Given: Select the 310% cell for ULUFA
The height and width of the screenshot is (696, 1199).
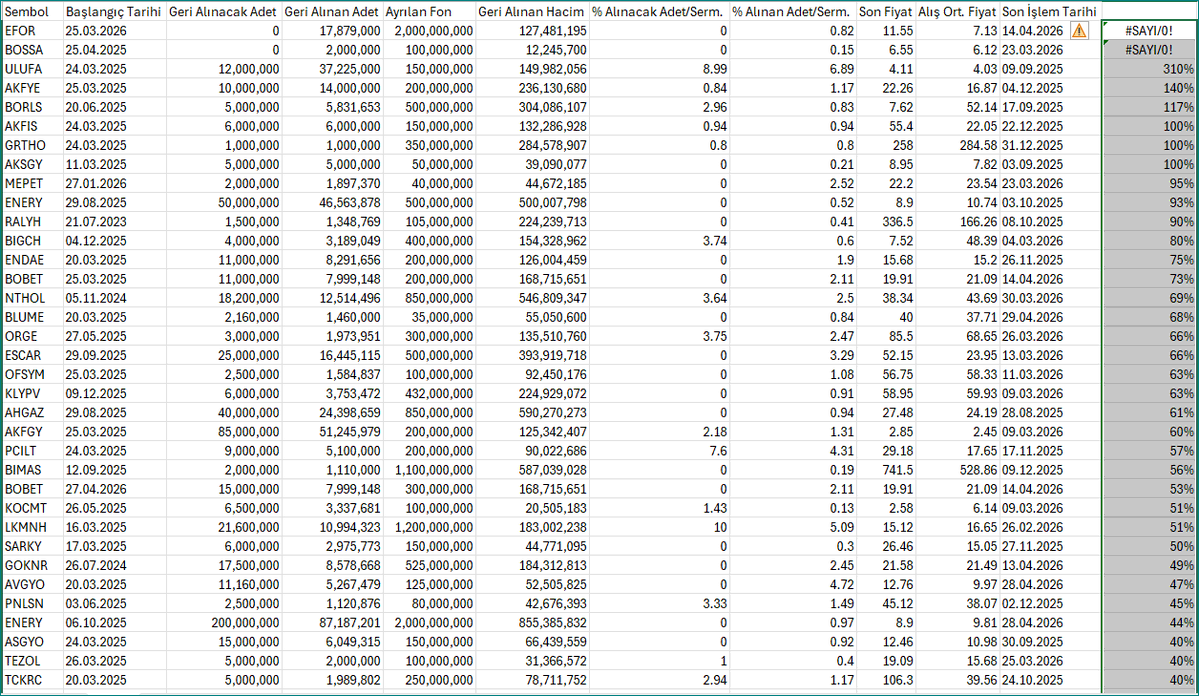Looking at the screenshot, I should click(1149, 69).
